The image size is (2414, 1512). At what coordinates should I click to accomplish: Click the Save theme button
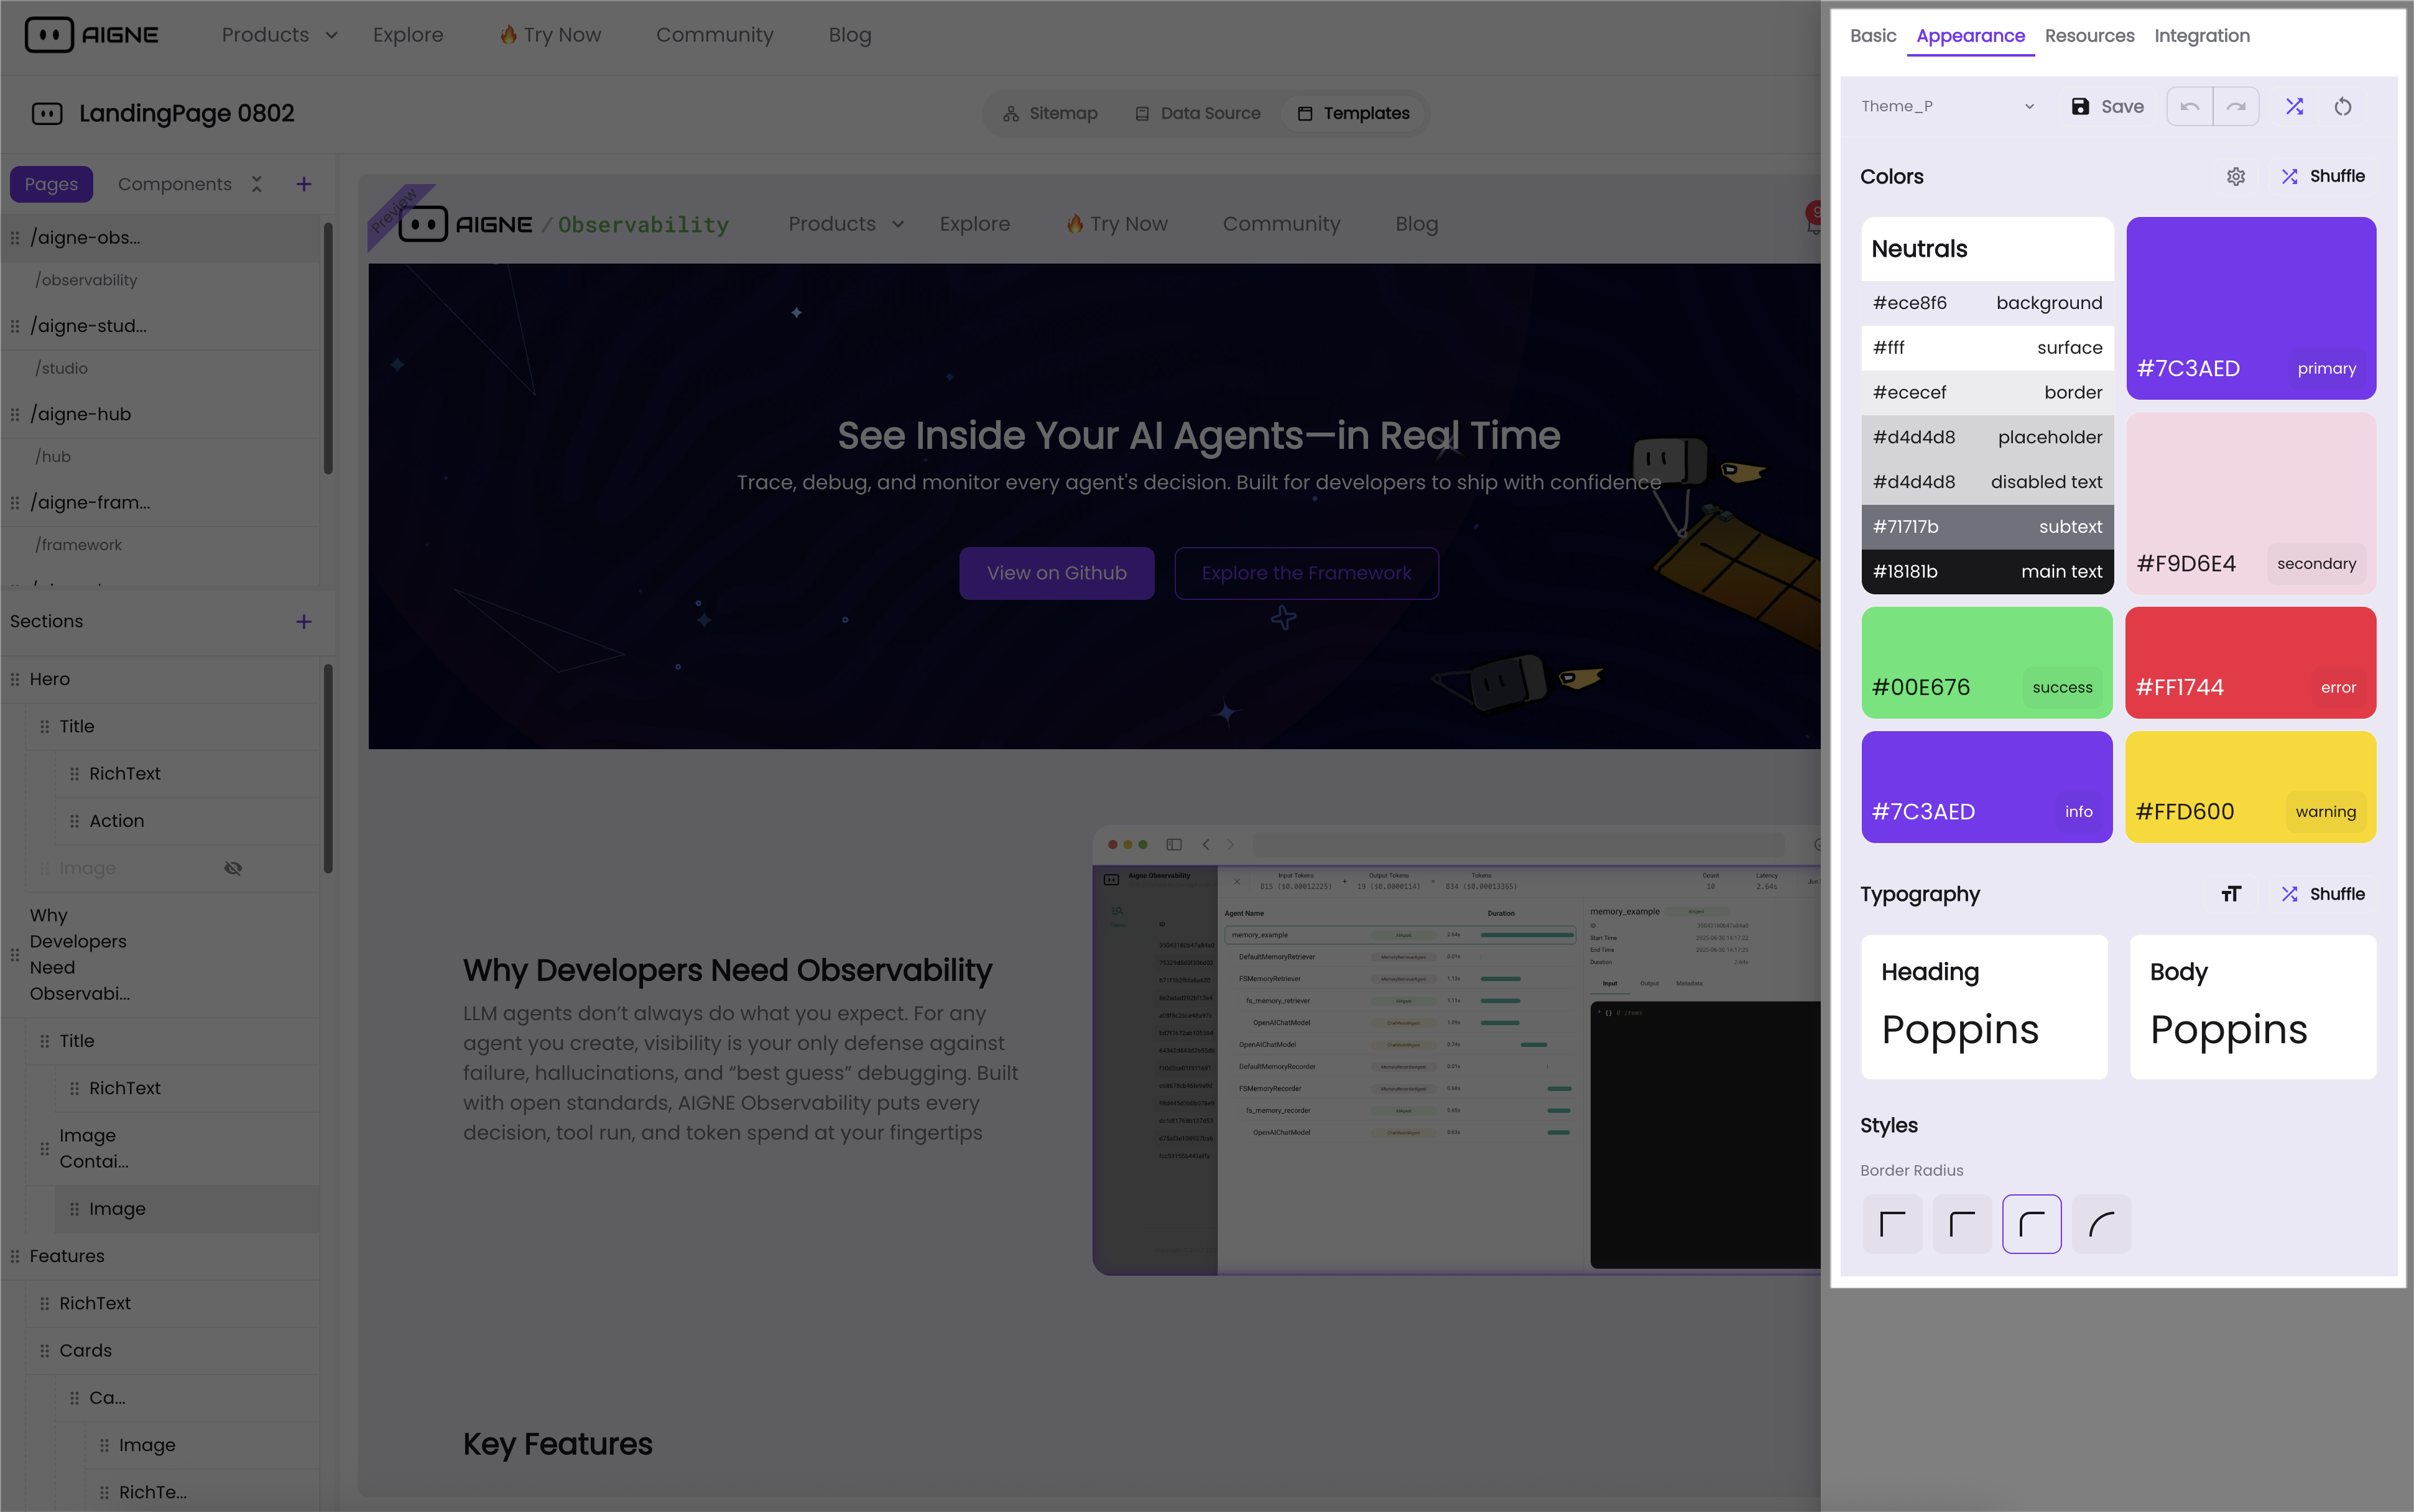coord(2108,106)
